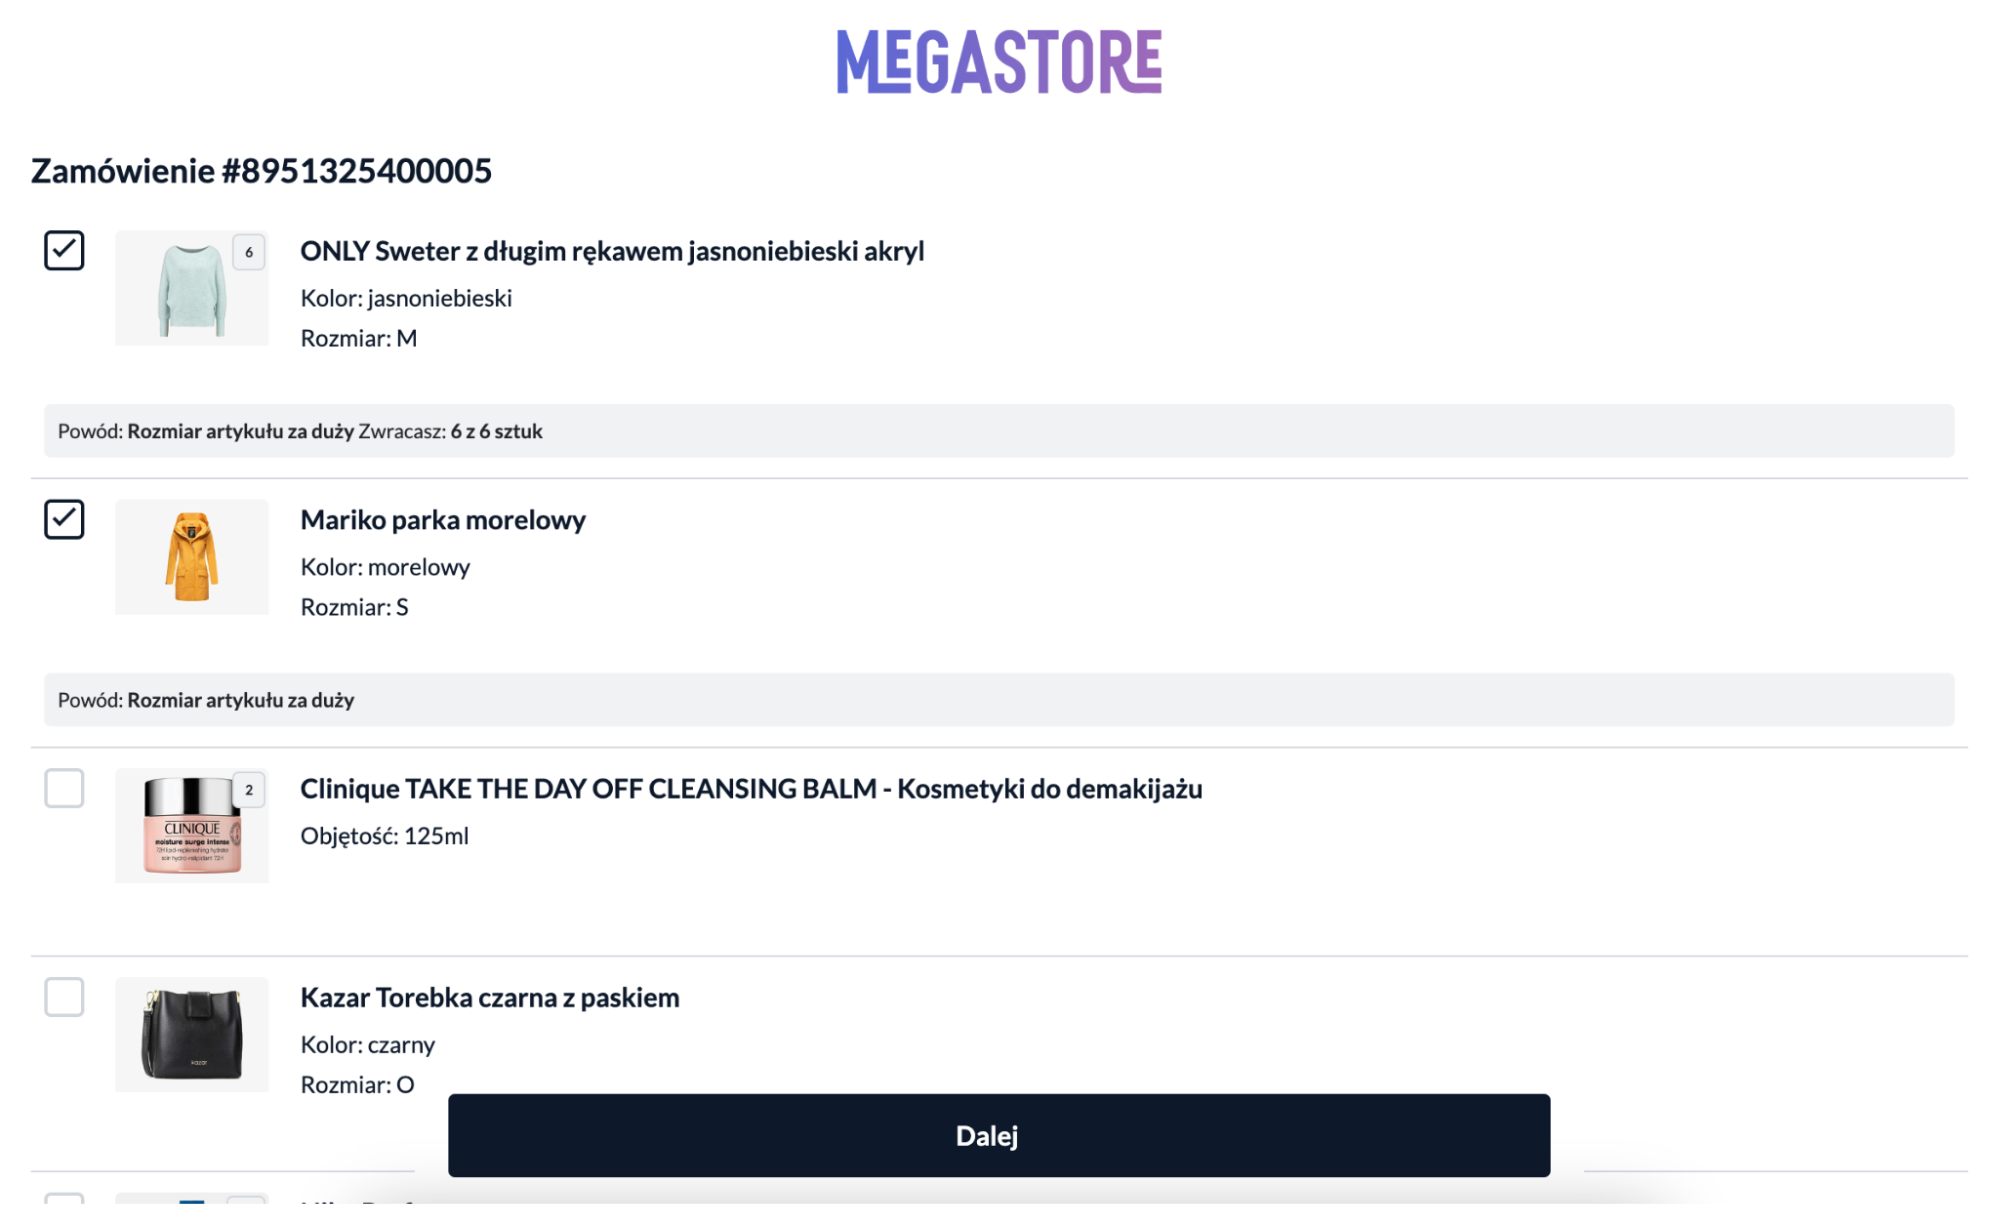
Task: Edit sweater return reason 'Rozmiar artykułu za duży'
Action: point(241,431)
